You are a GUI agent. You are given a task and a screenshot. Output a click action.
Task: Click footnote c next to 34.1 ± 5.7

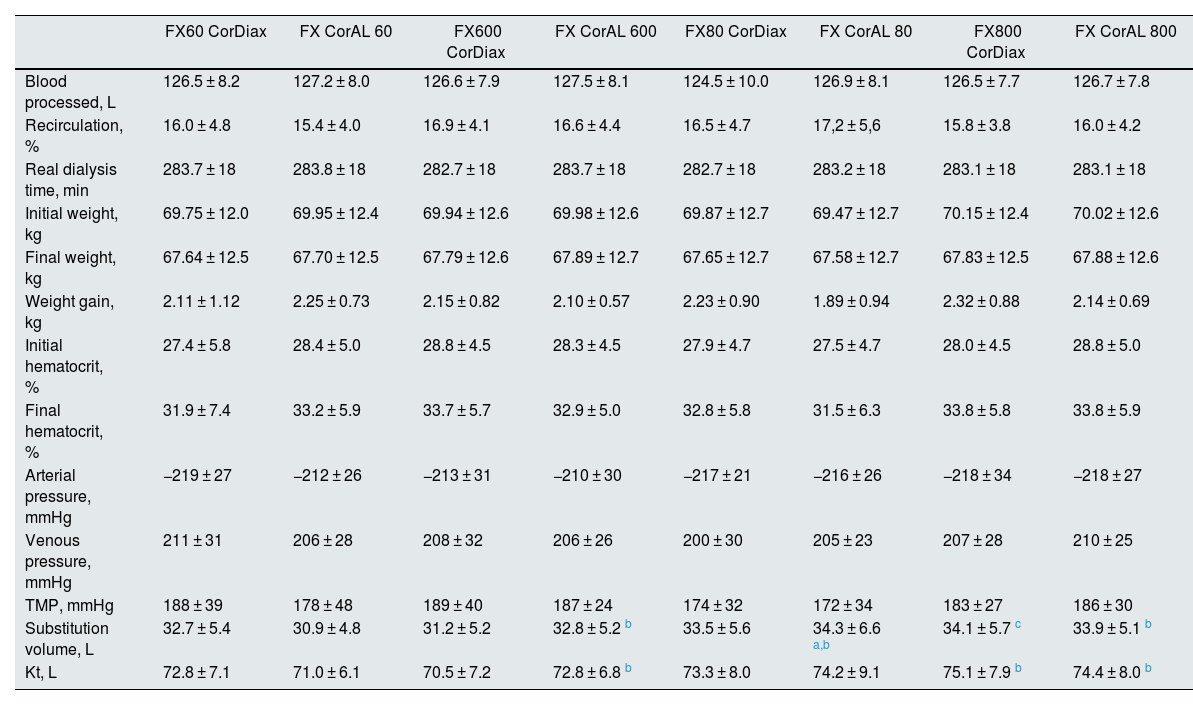tap(1018, 625)
